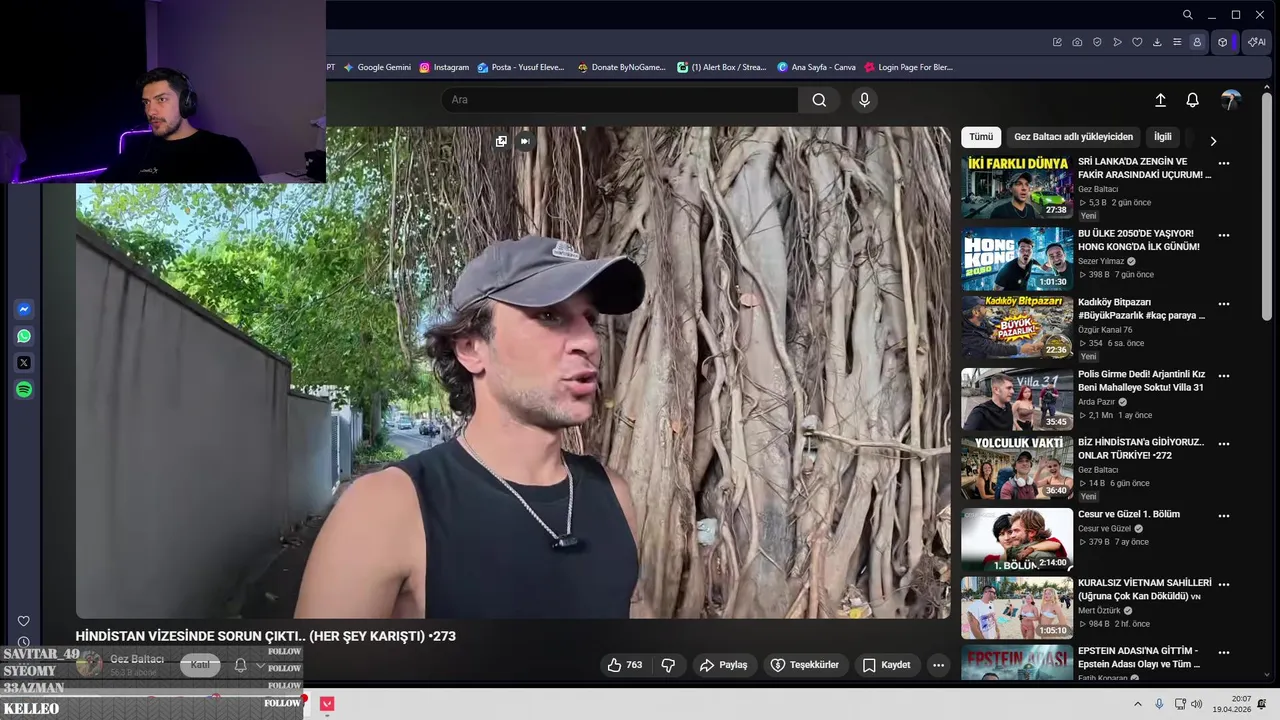Viewport: 1280px width, 720px height.
Task: Open WhatsApp in the browser sidebar
Action: (x=24, y=336)
